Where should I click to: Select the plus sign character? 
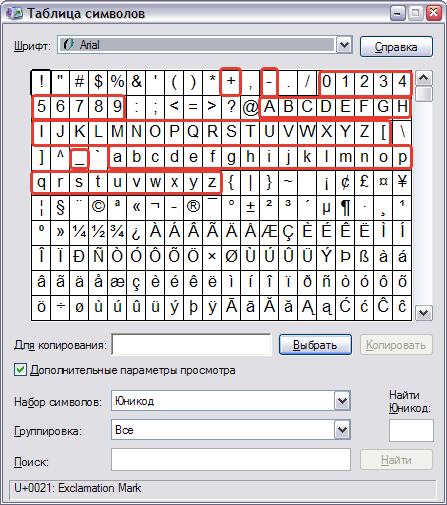(231, 82)
